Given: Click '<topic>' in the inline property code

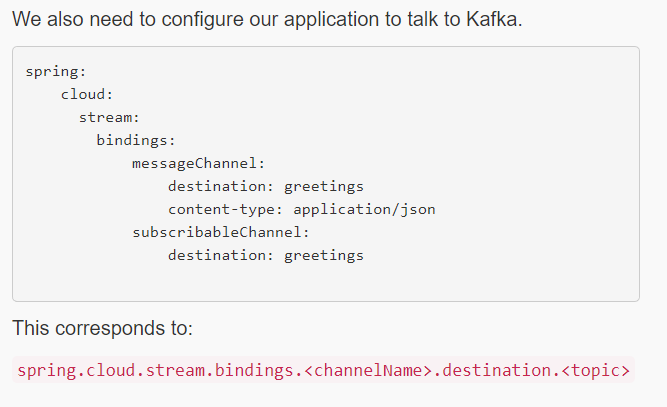Looking at the screenshot, I should [x=595, y=370].
